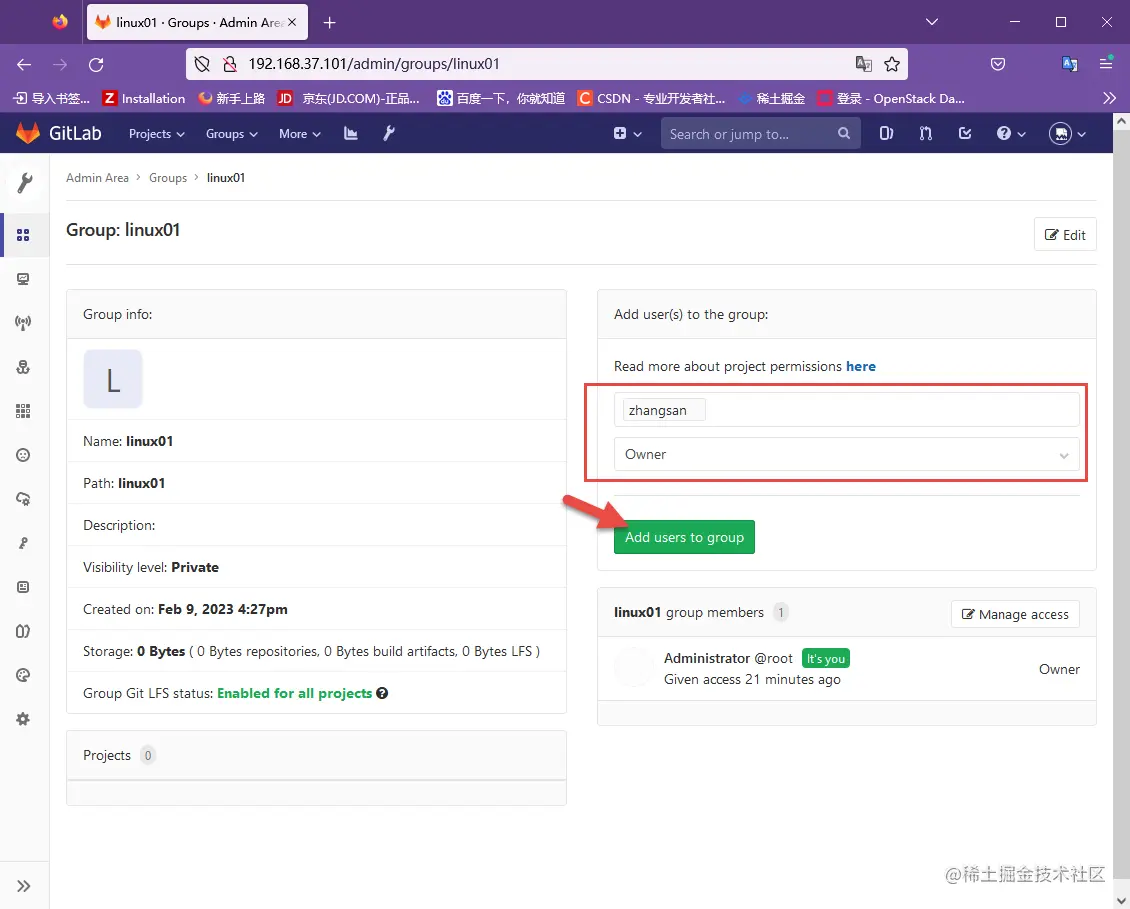Click the translation extension toolbar icon

1069,64
